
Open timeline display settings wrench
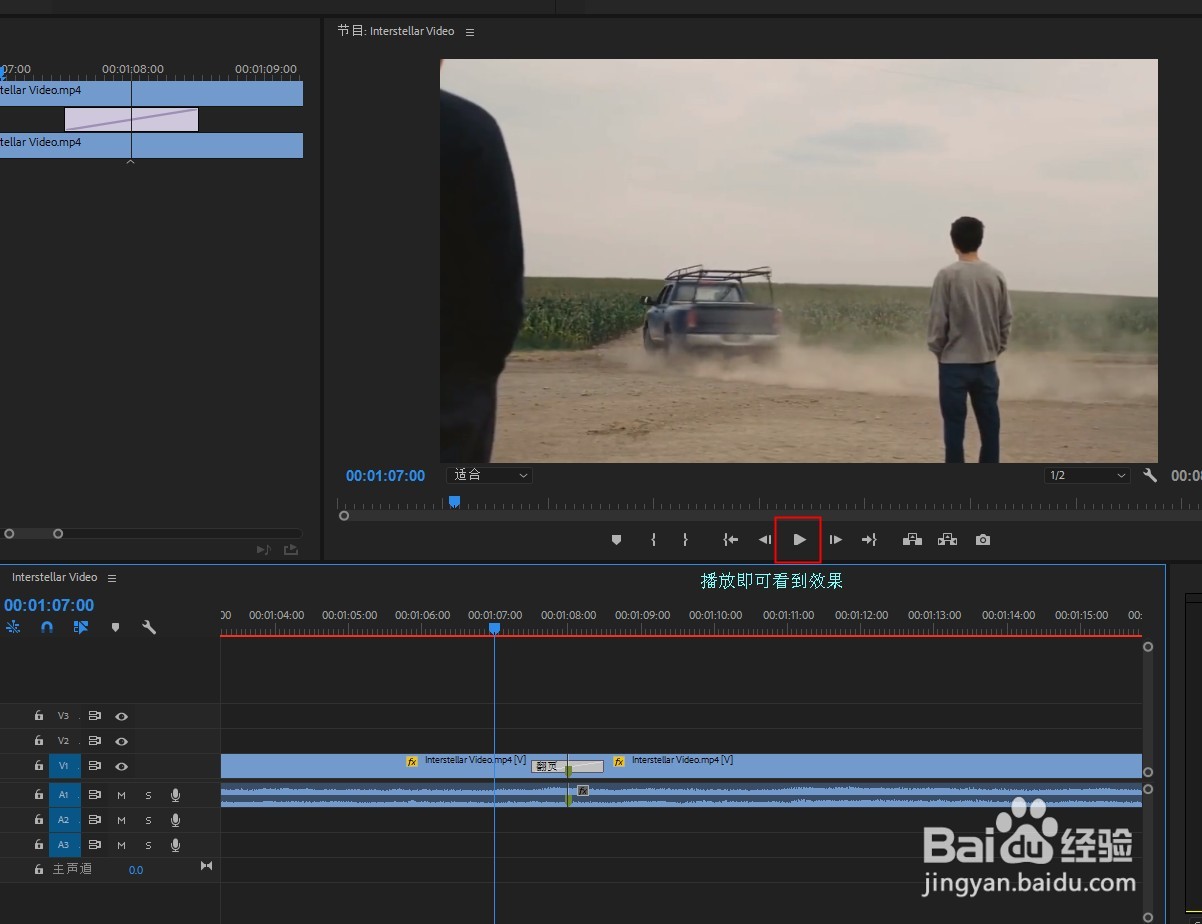click(x=149, y=628)
